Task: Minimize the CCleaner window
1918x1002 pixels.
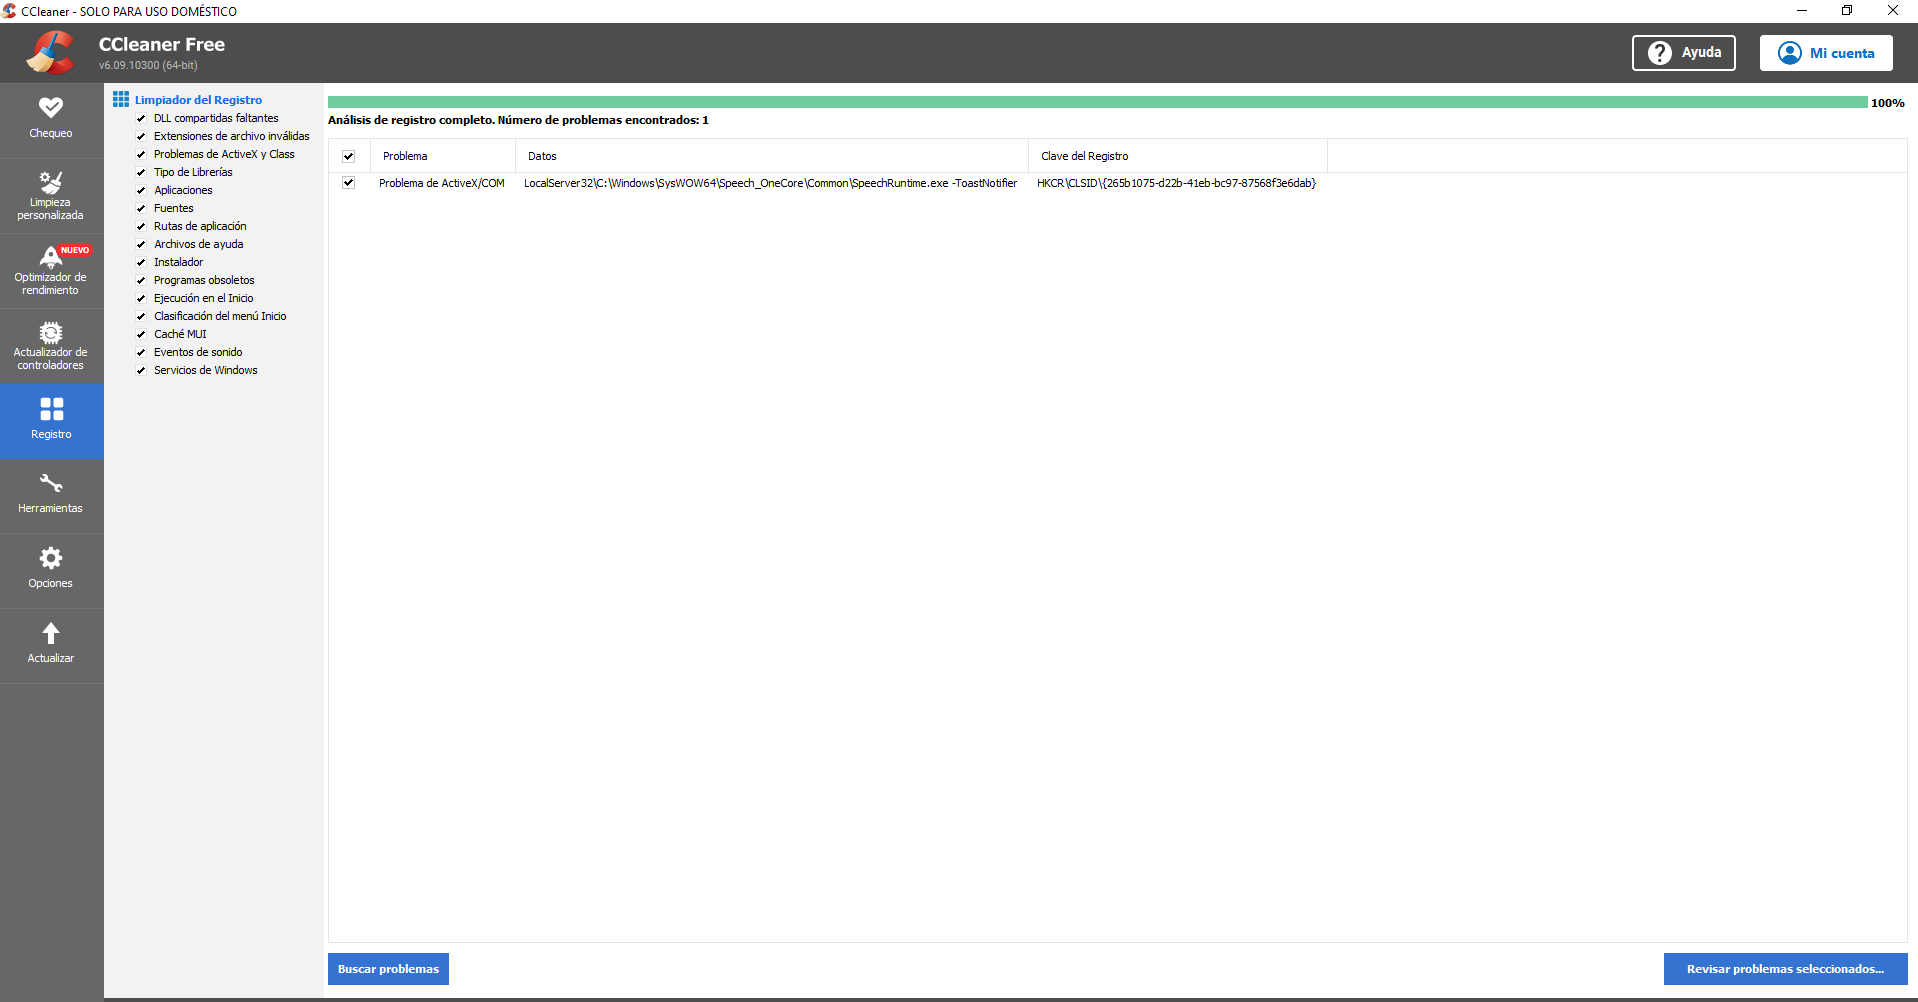Action: click(1802, 11)
